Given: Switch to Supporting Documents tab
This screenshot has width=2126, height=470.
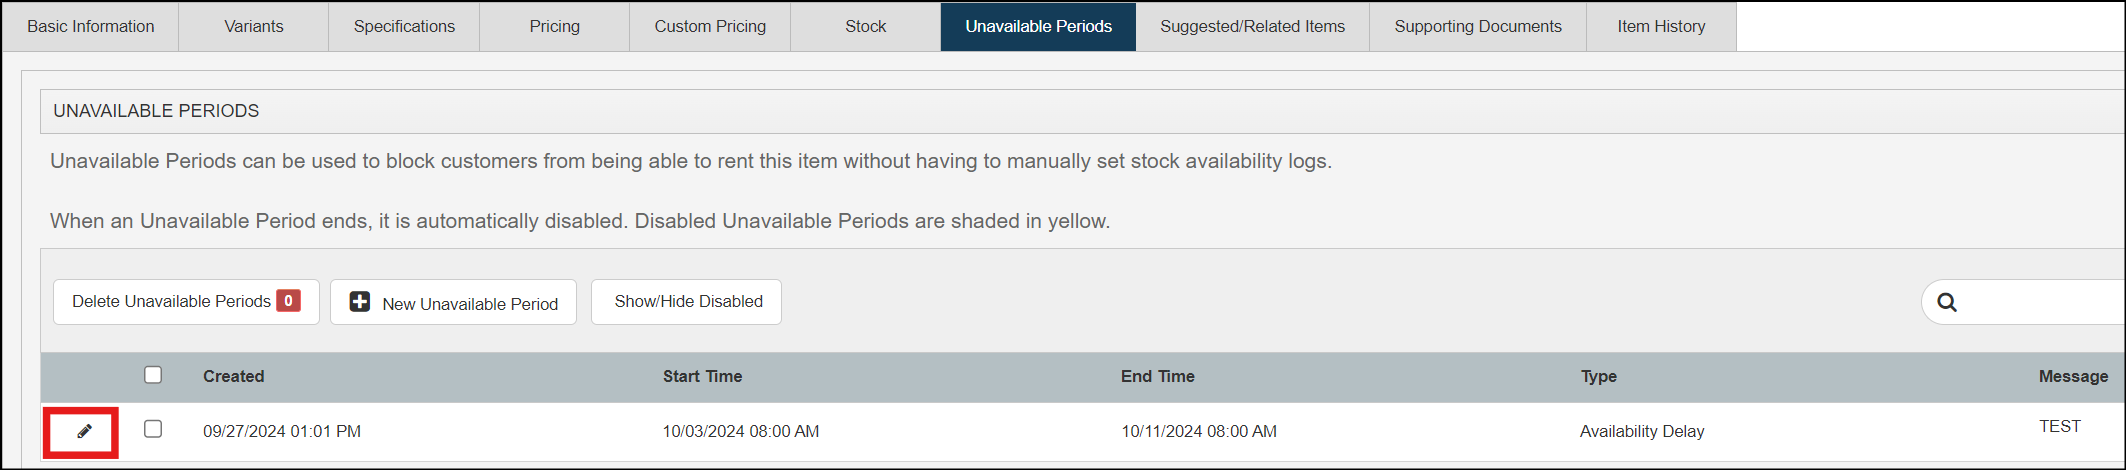Looking at the screenshot, I should (1478, 27).
